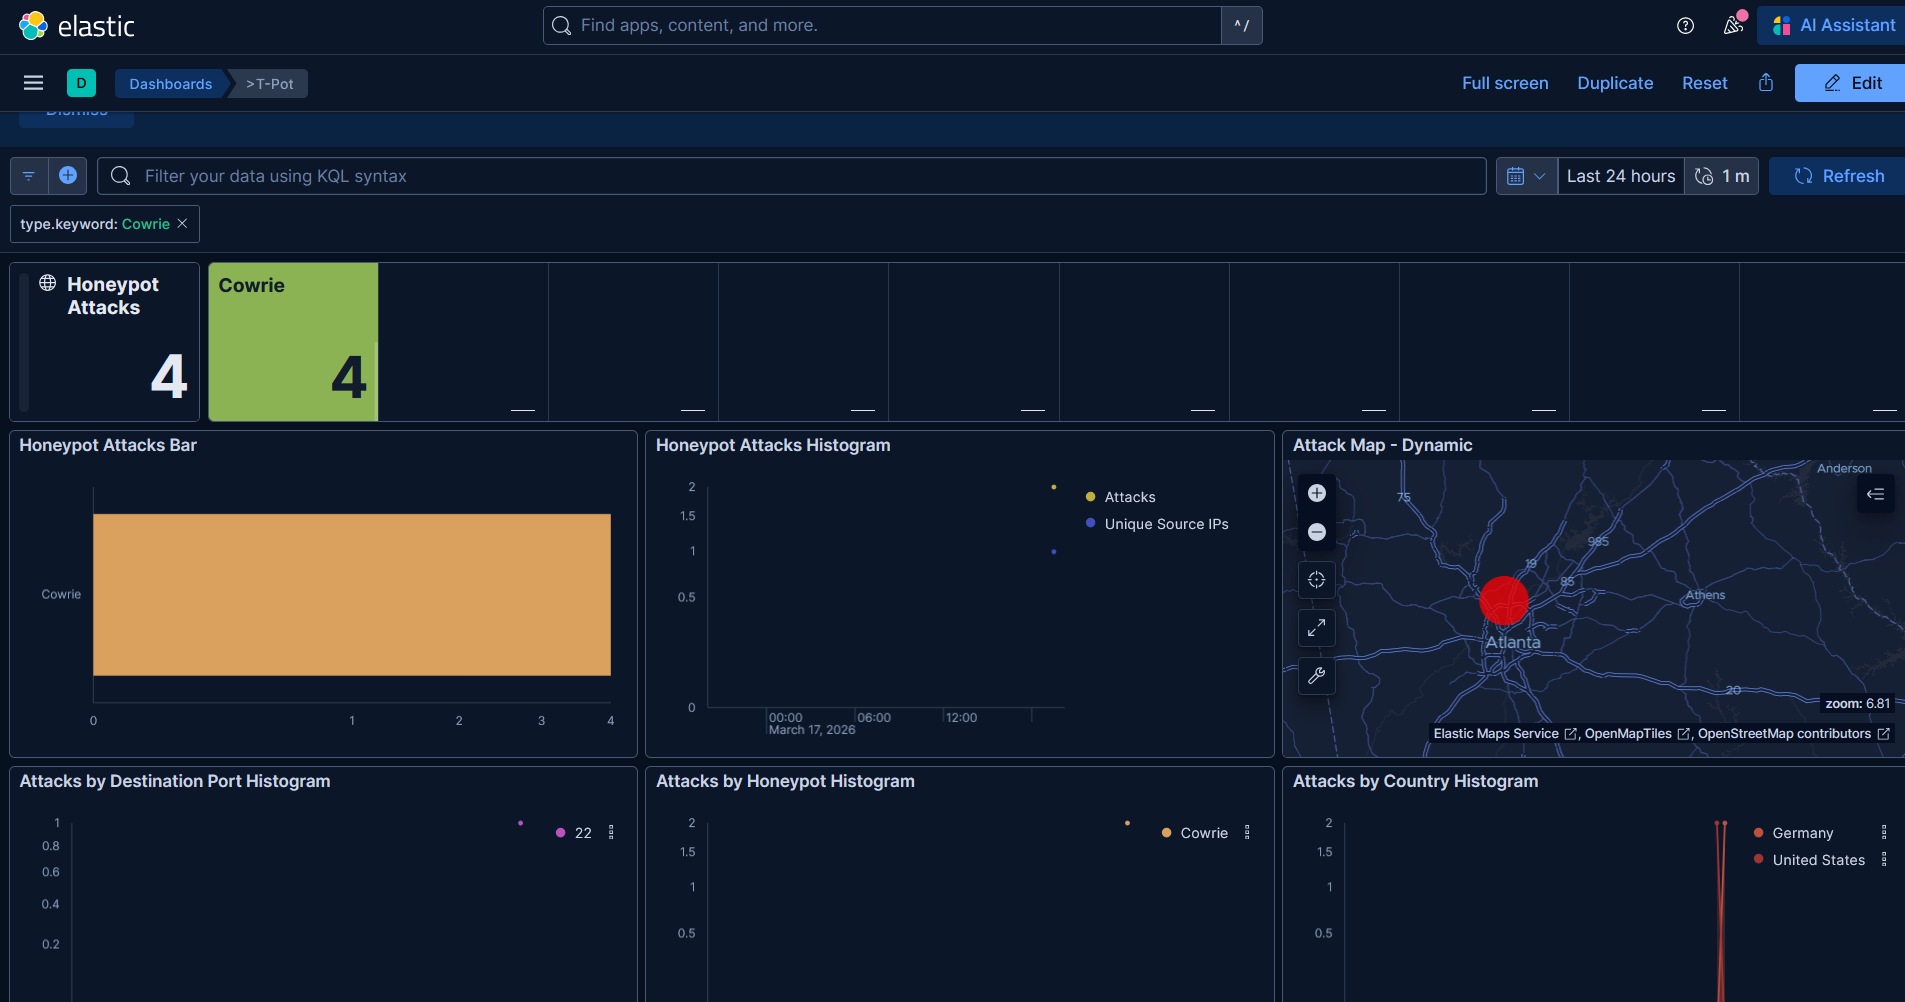Viewport: 1905px width, 1002px height.
Task: Go to Dashboards breadcrumb
Action: click(170, 84)
